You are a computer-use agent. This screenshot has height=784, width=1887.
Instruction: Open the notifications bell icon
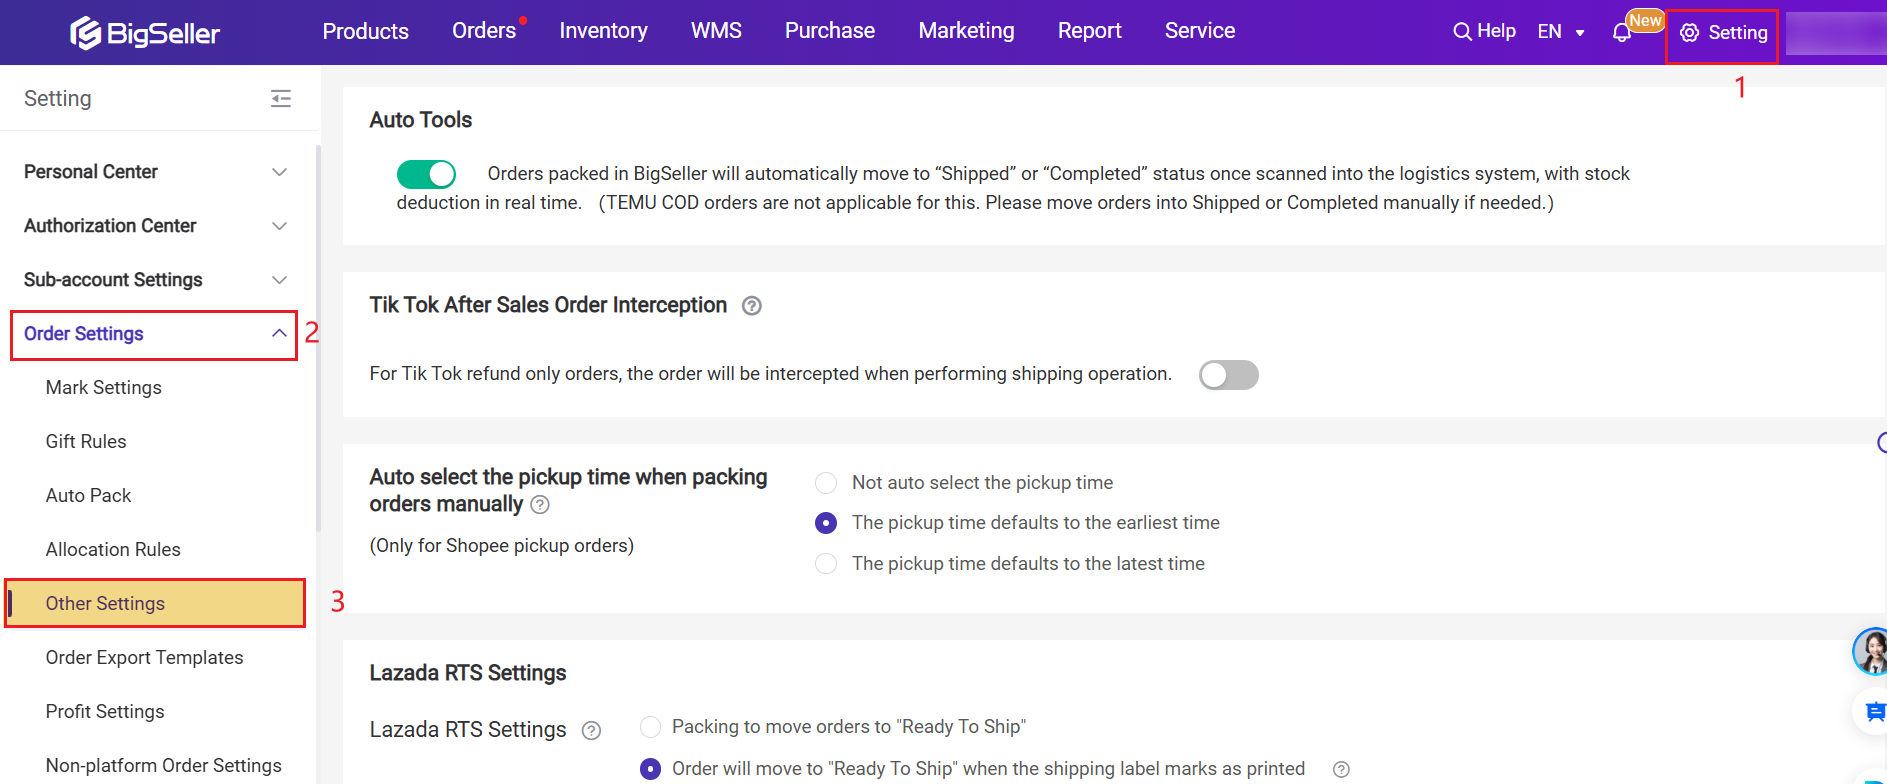(x=1622, y=33)
